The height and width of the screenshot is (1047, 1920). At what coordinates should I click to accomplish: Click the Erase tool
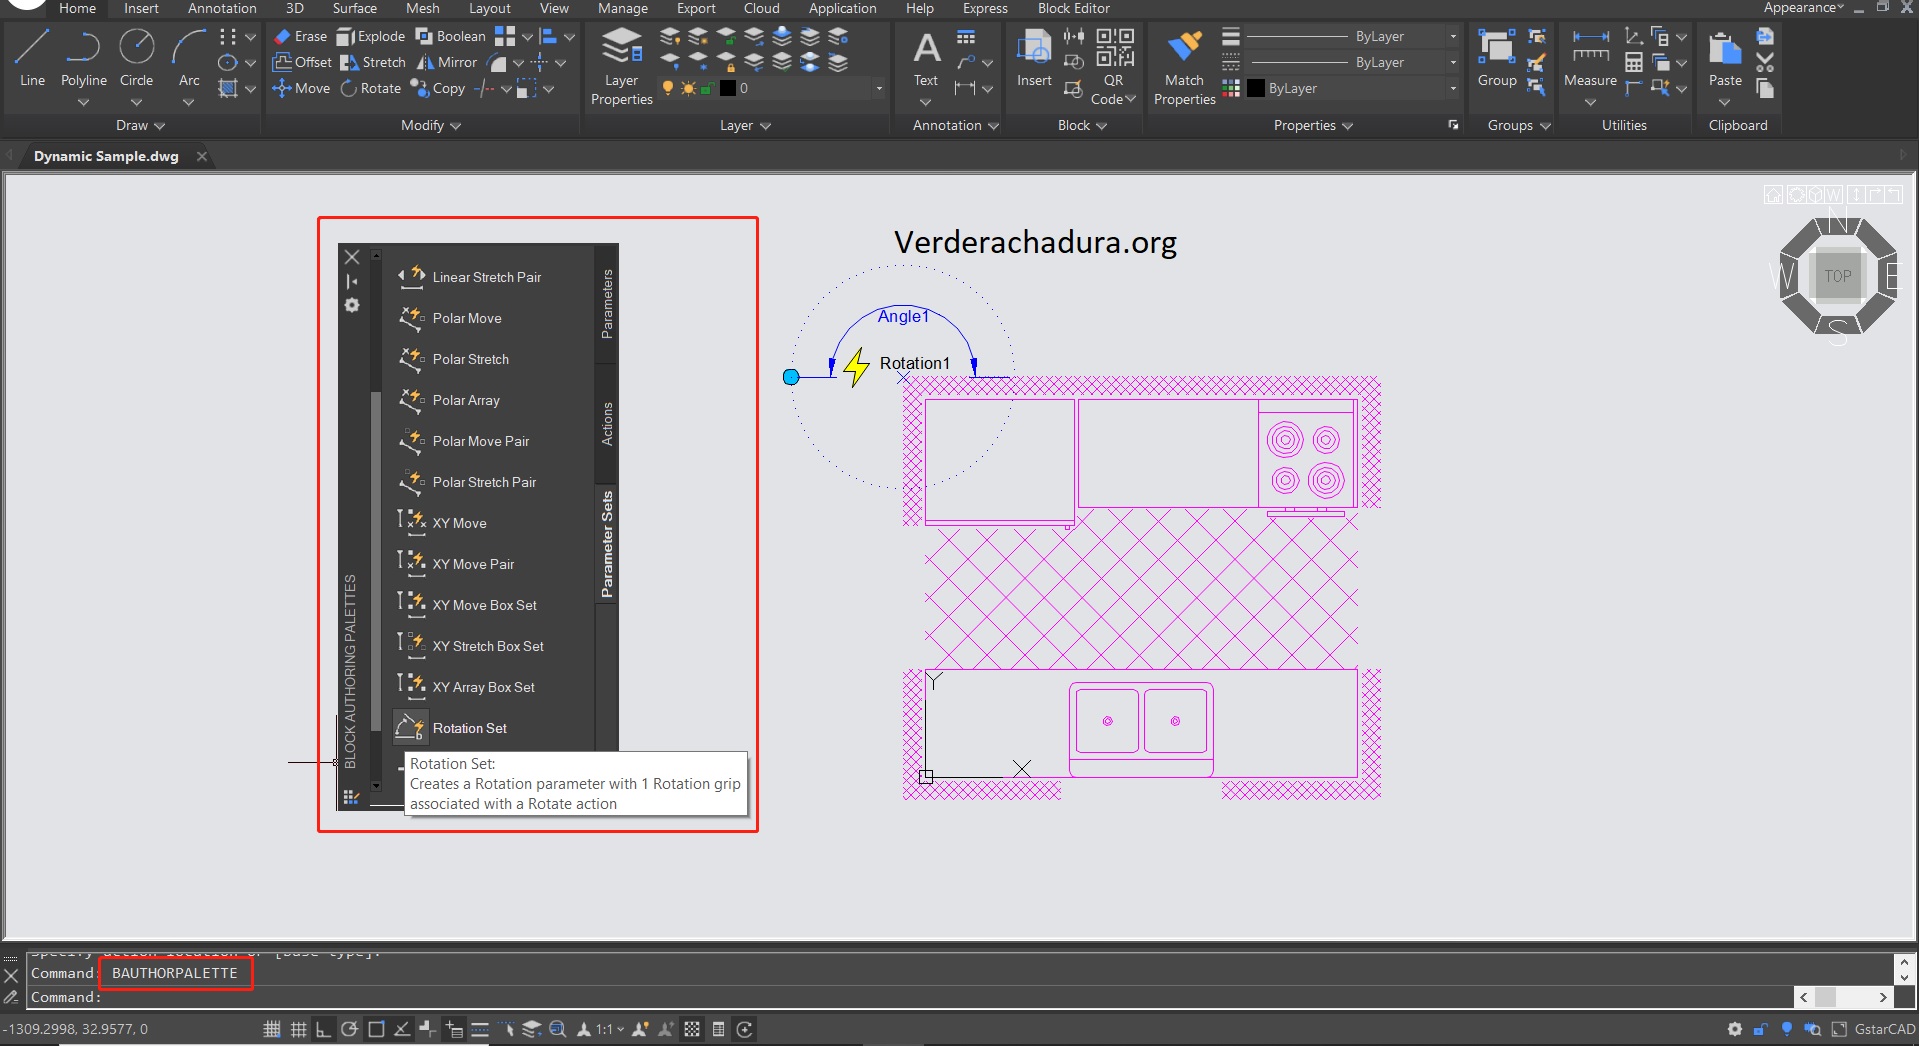[300, 36]
